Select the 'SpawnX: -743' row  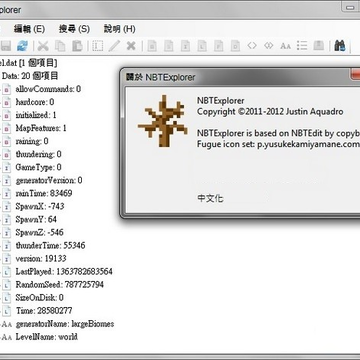pyautogui.click(x=40, y=207)
